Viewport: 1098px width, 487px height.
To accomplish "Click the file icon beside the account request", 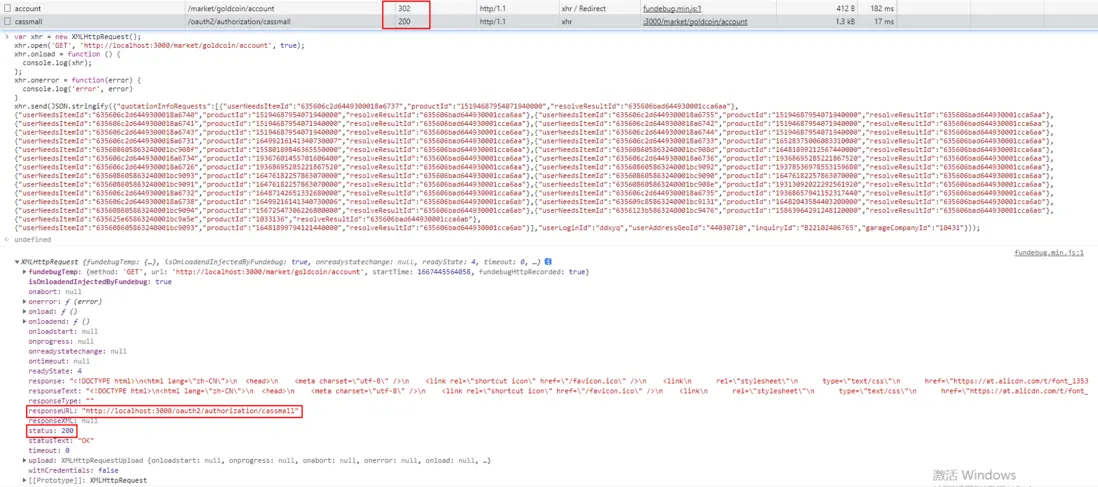I will click(x=6, y=8).
